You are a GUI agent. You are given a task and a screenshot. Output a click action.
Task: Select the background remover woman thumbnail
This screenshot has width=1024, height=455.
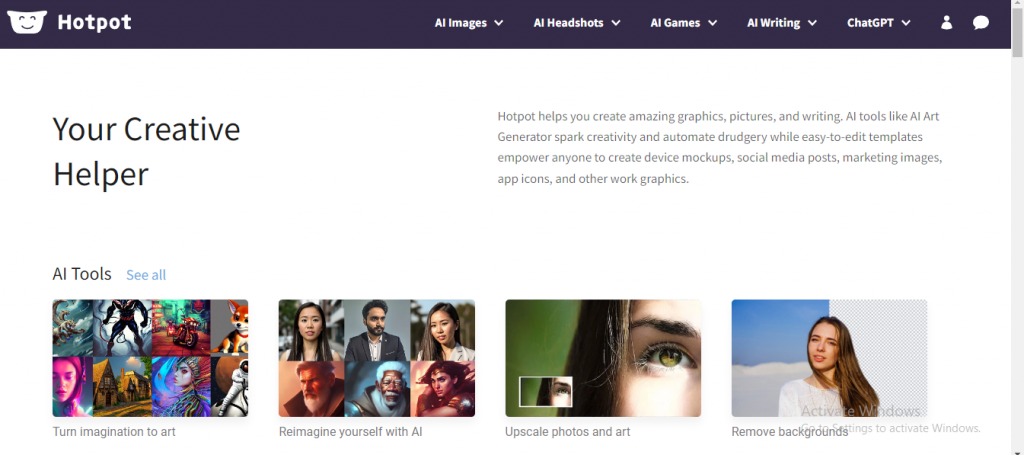point(829,358)
